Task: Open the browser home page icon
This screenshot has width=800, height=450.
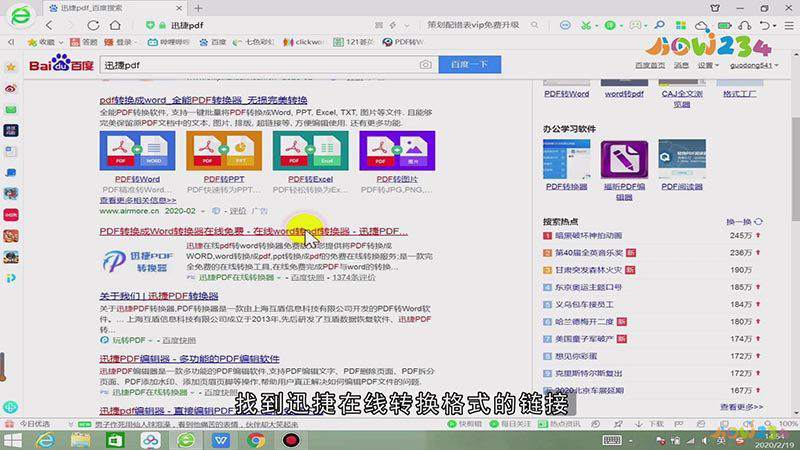Action: pyautogui.click(x=115, y=24)
